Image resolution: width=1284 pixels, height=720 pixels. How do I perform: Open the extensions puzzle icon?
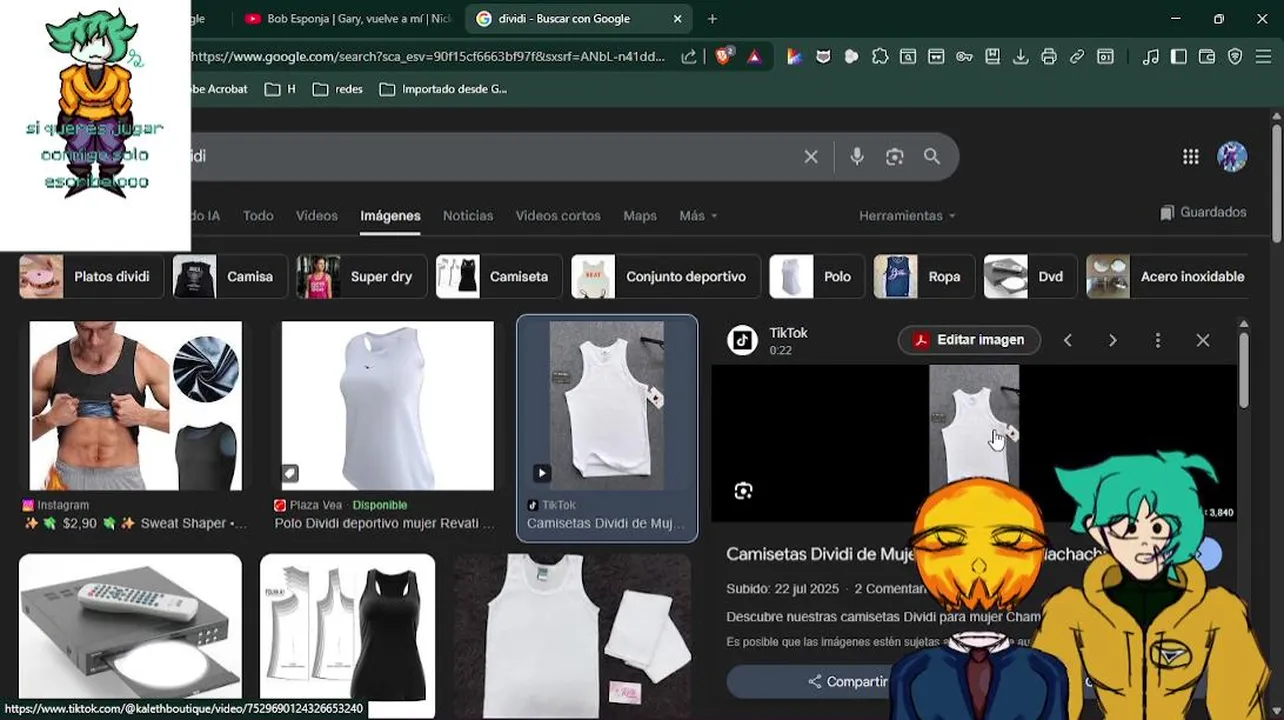(880, 57)
